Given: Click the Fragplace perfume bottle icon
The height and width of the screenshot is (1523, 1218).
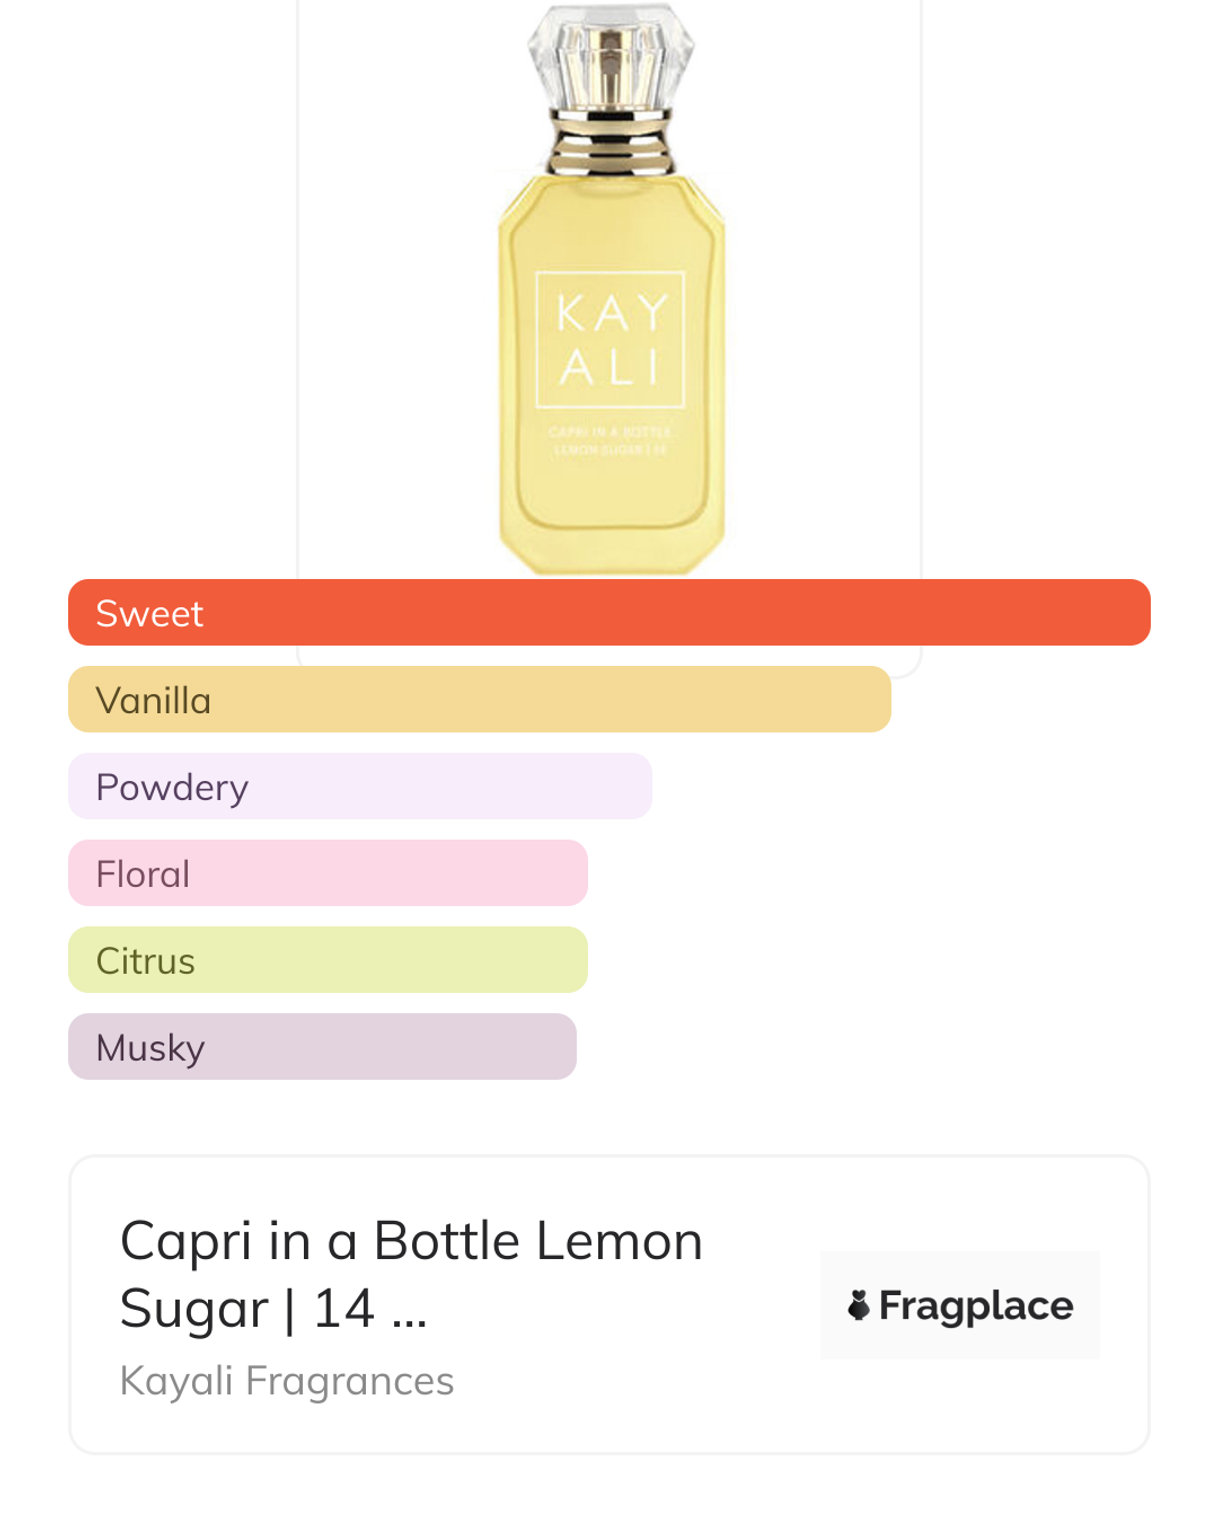Looking at the screenshot, I should [858, 1305].
